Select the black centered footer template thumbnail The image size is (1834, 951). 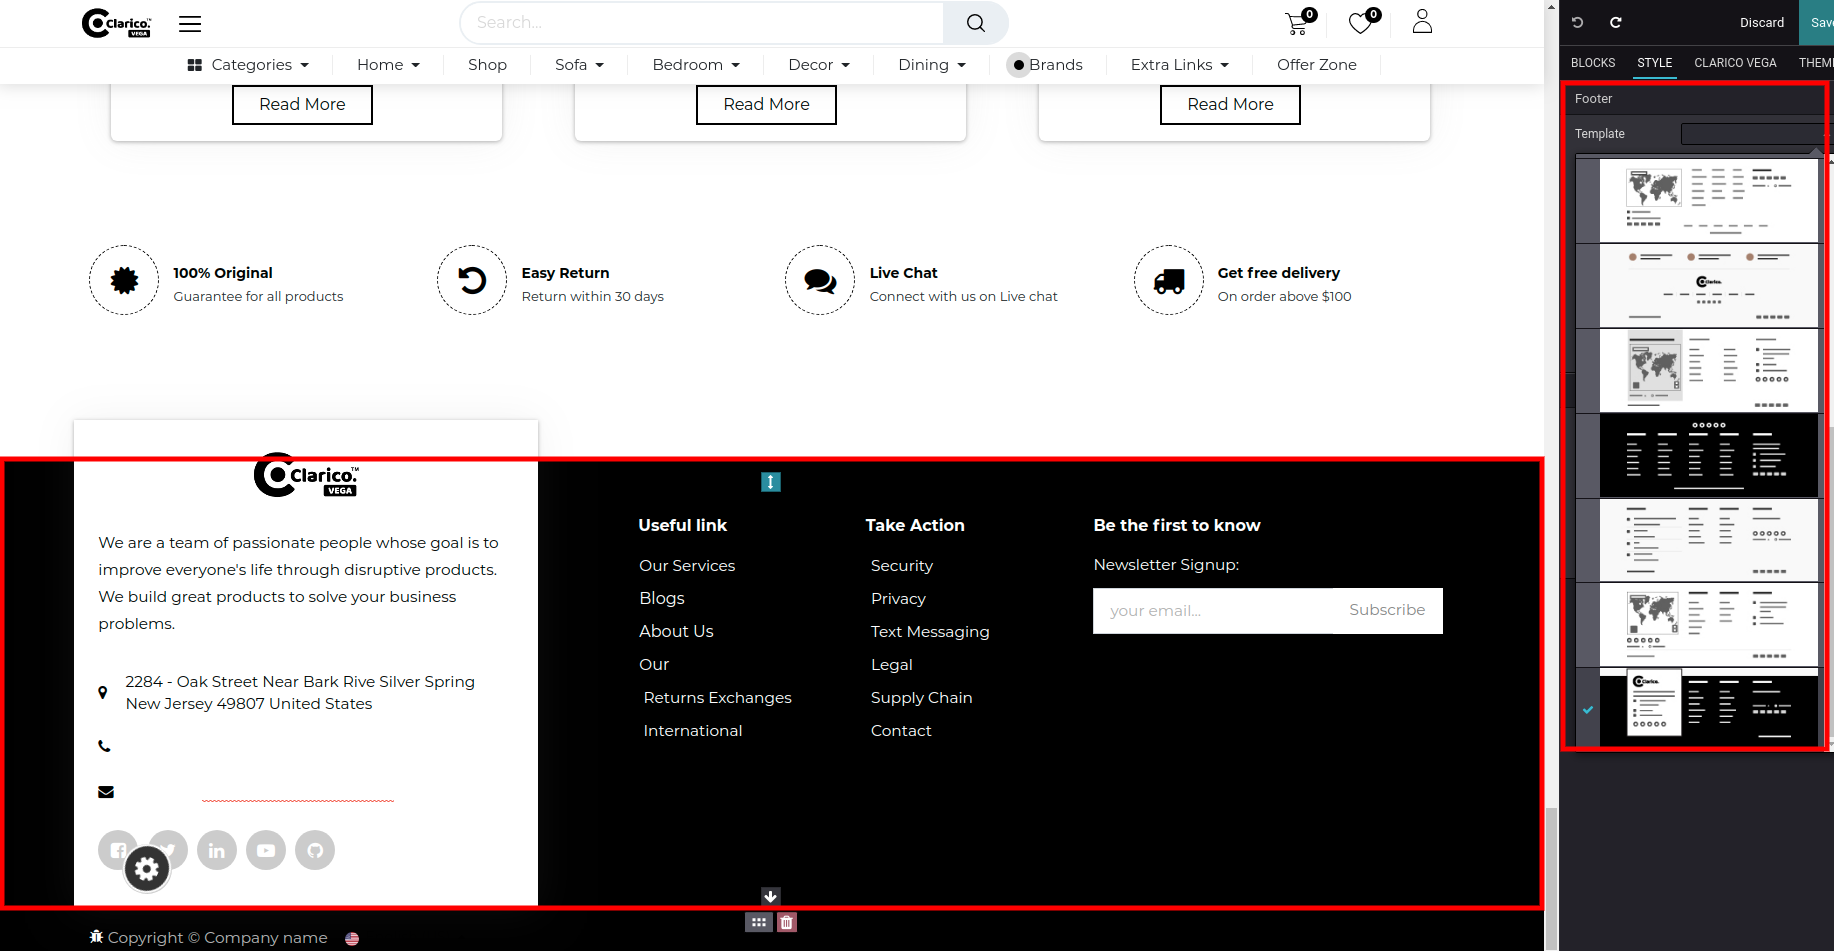(1708, 455)
